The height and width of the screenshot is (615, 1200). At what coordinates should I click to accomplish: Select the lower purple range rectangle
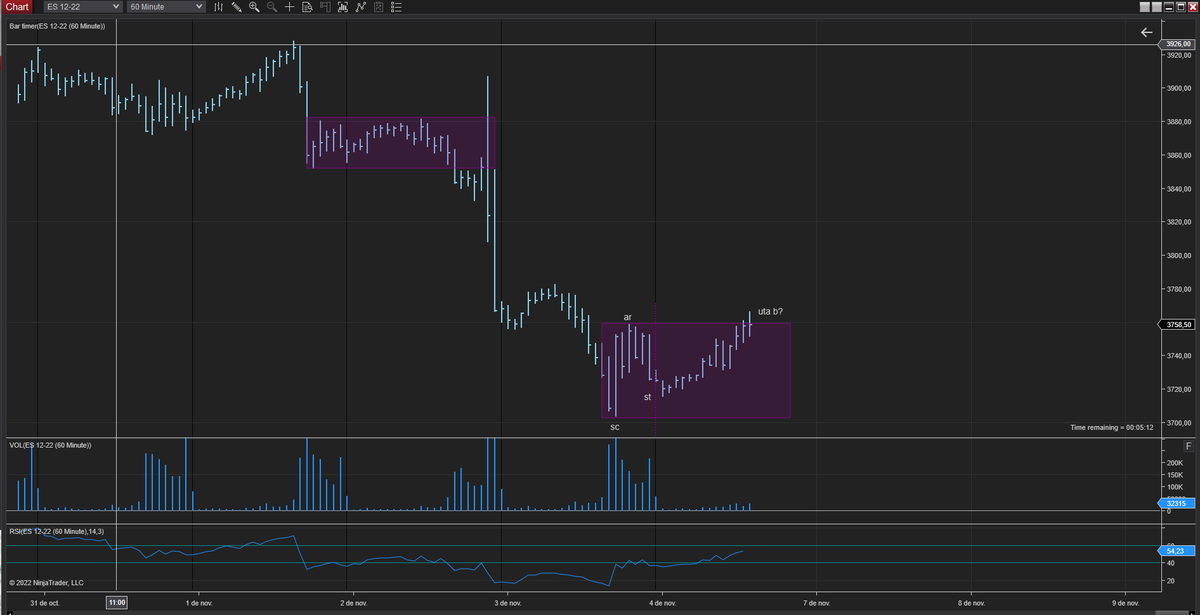(696, 370)
